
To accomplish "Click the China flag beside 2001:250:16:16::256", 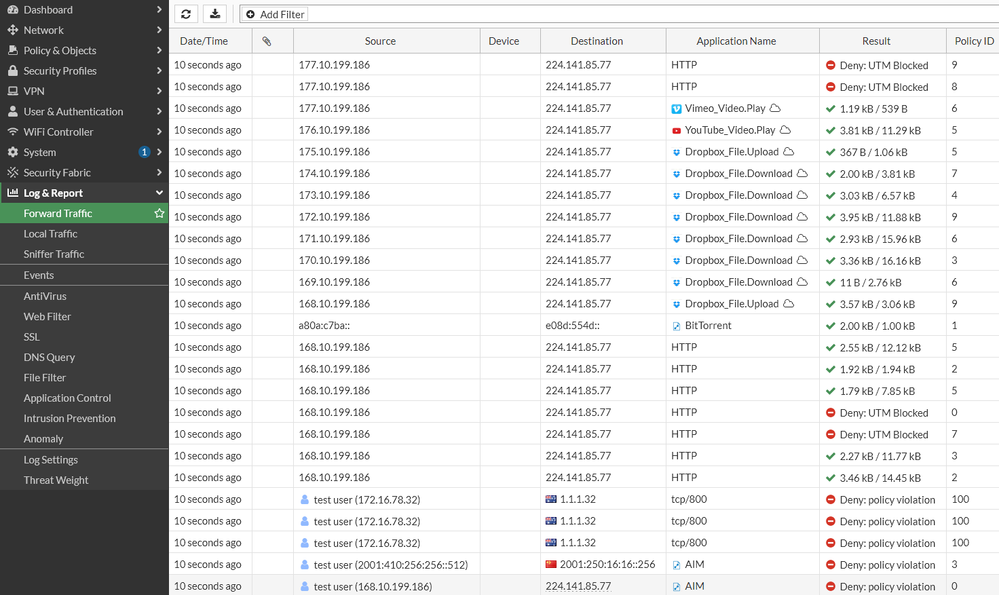I will 551,564.
